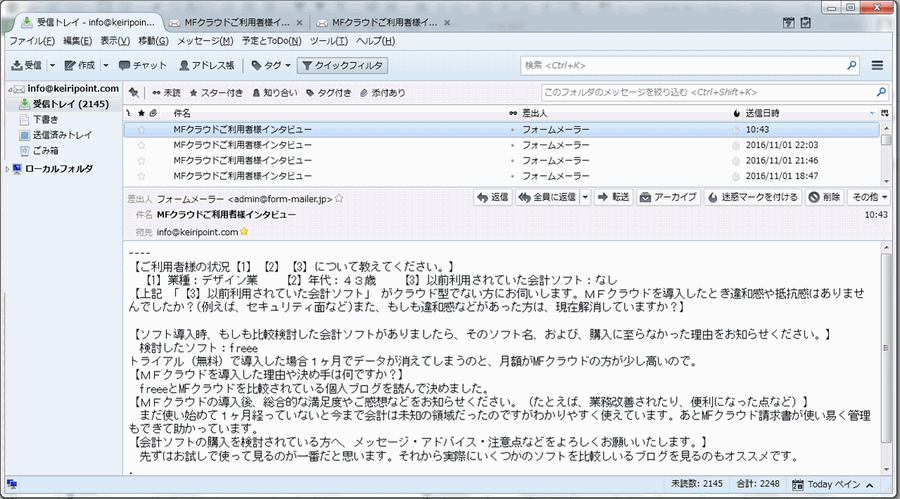The width and height of the screenshot is (900, 499).
Task: Expand ローカルフォルダ tree node
Action: click(7, 169)
